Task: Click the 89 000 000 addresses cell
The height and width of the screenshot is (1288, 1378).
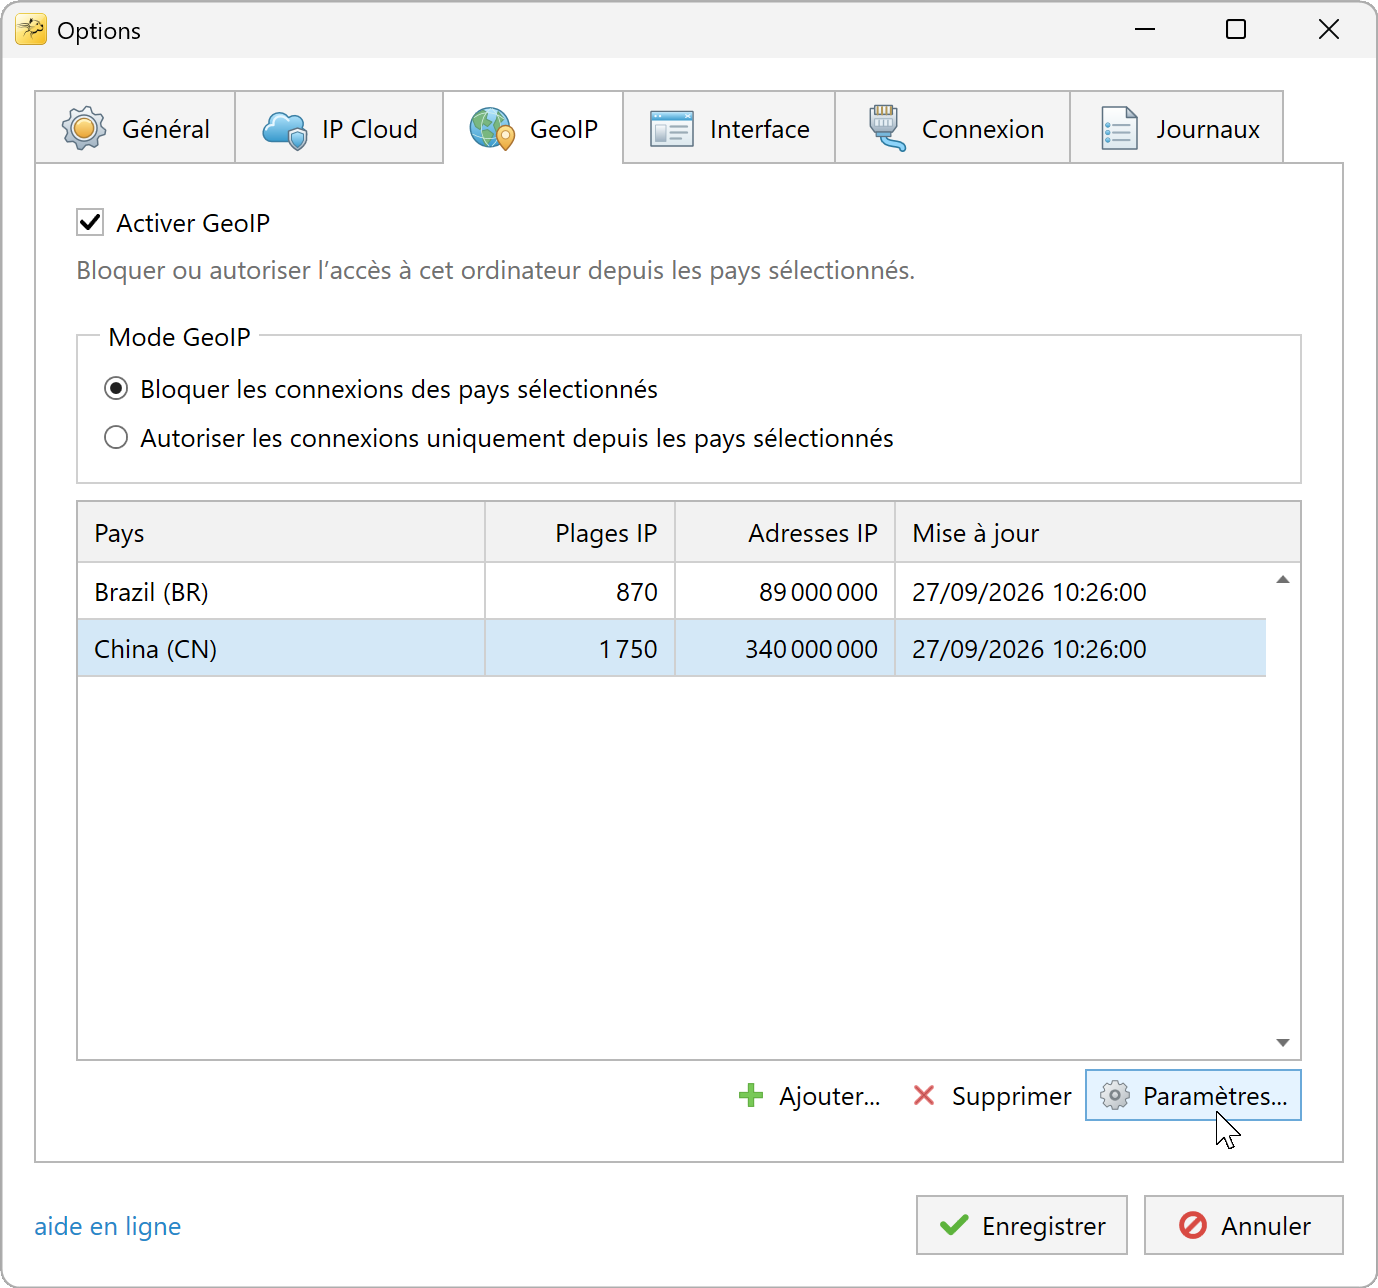Action: pos(785,591)
